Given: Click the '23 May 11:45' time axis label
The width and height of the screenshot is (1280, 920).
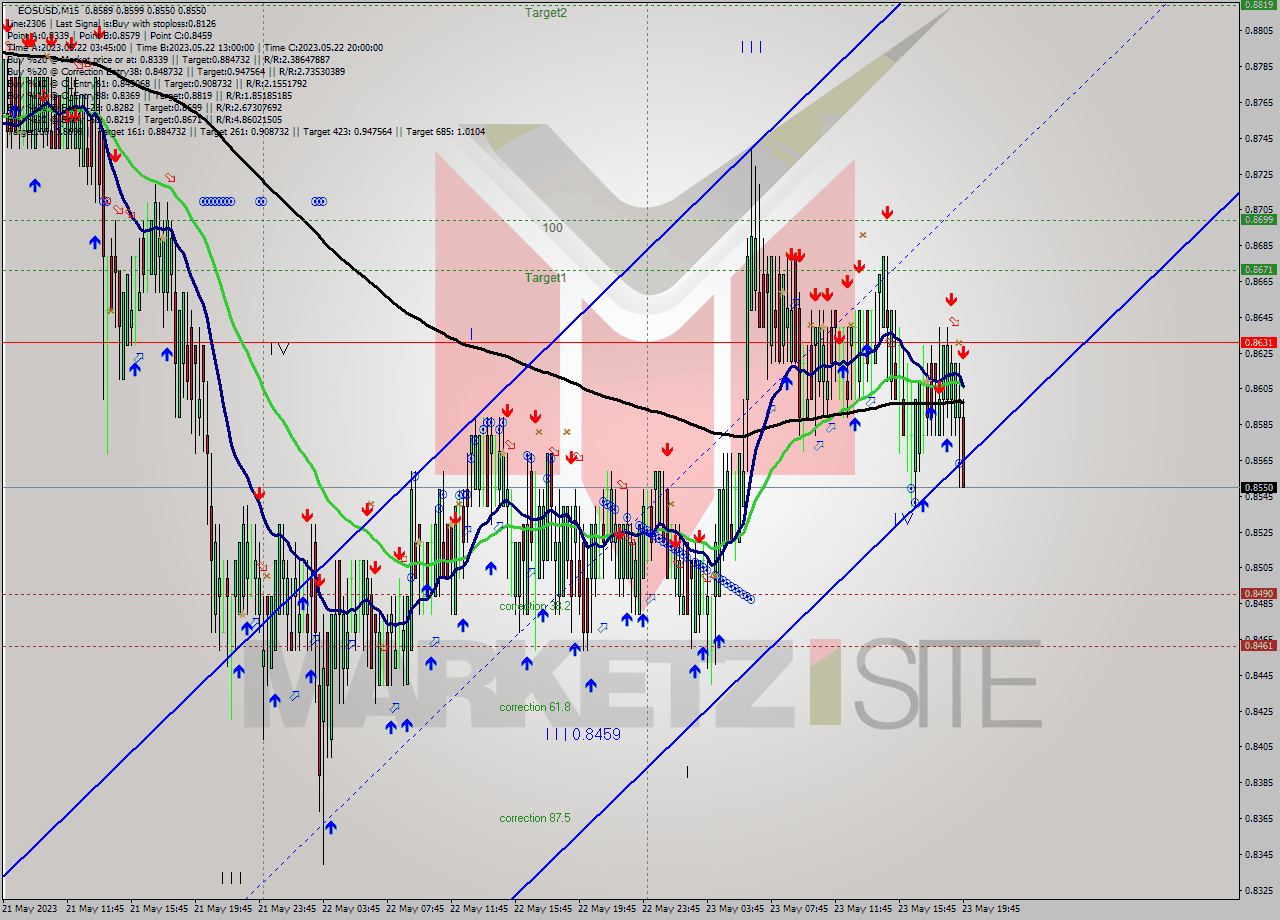Looking at the screenshot, I should click(x=863, y=909).
